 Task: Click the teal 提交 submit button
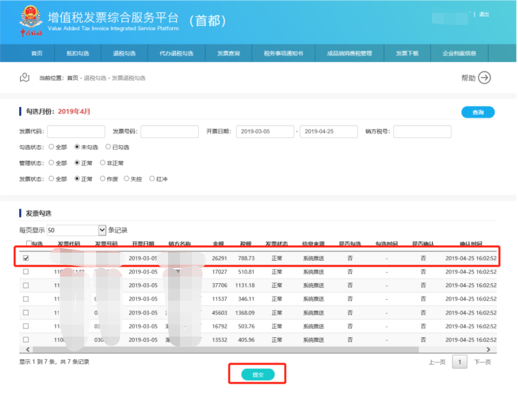click(258, 375)
